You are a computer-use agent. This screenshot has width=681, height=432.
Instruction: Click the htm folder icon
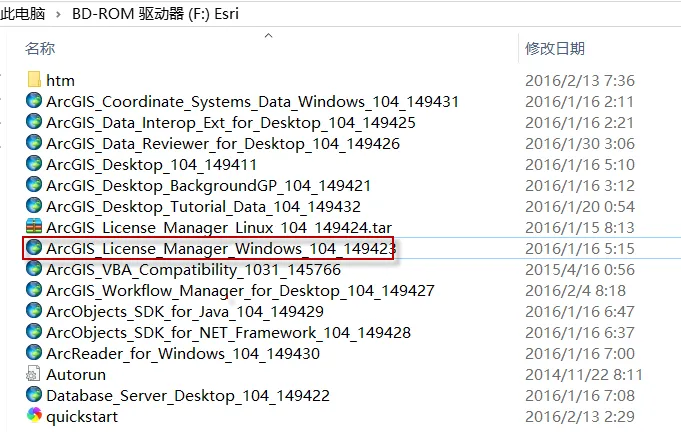point(34,80)
